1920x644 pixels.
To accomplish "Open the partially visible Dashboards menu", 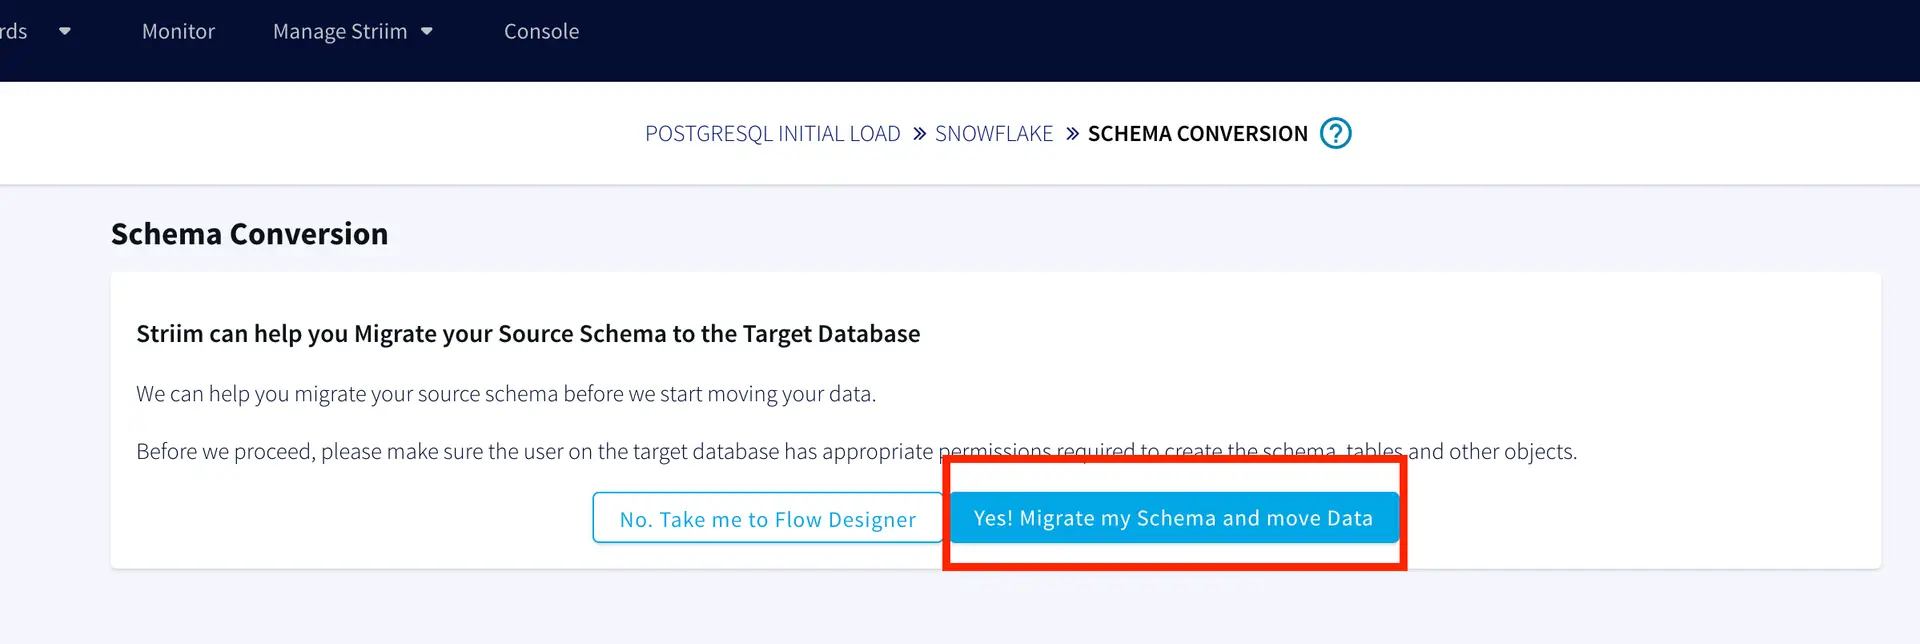I will coord(14,32).
